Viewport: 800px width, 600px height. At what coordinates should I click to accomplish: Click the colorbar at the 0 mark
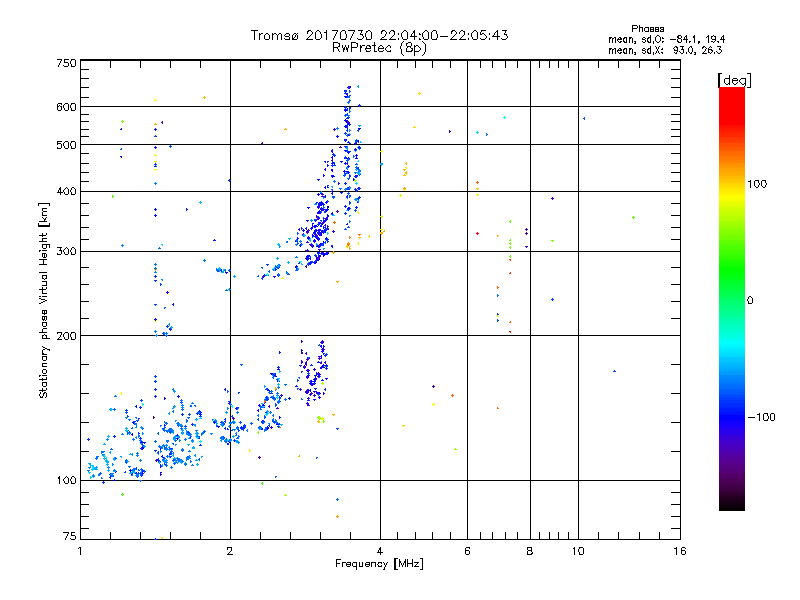[732, 300]
